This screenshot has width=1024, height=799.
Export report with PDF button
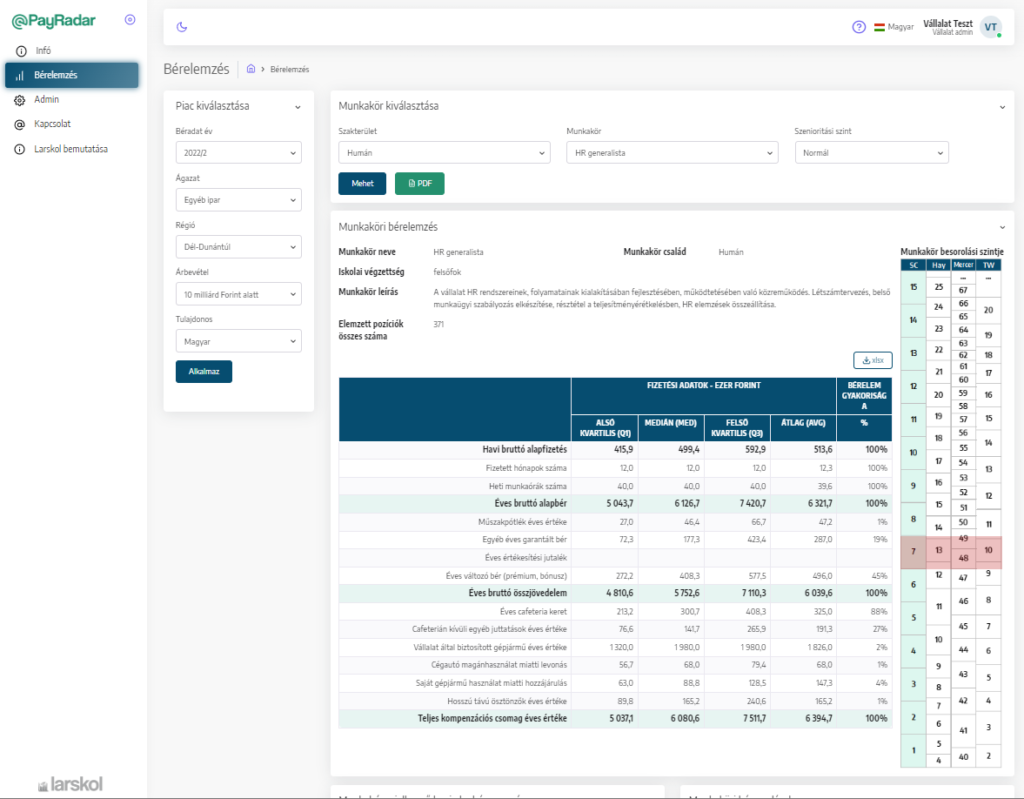point(419,184)
